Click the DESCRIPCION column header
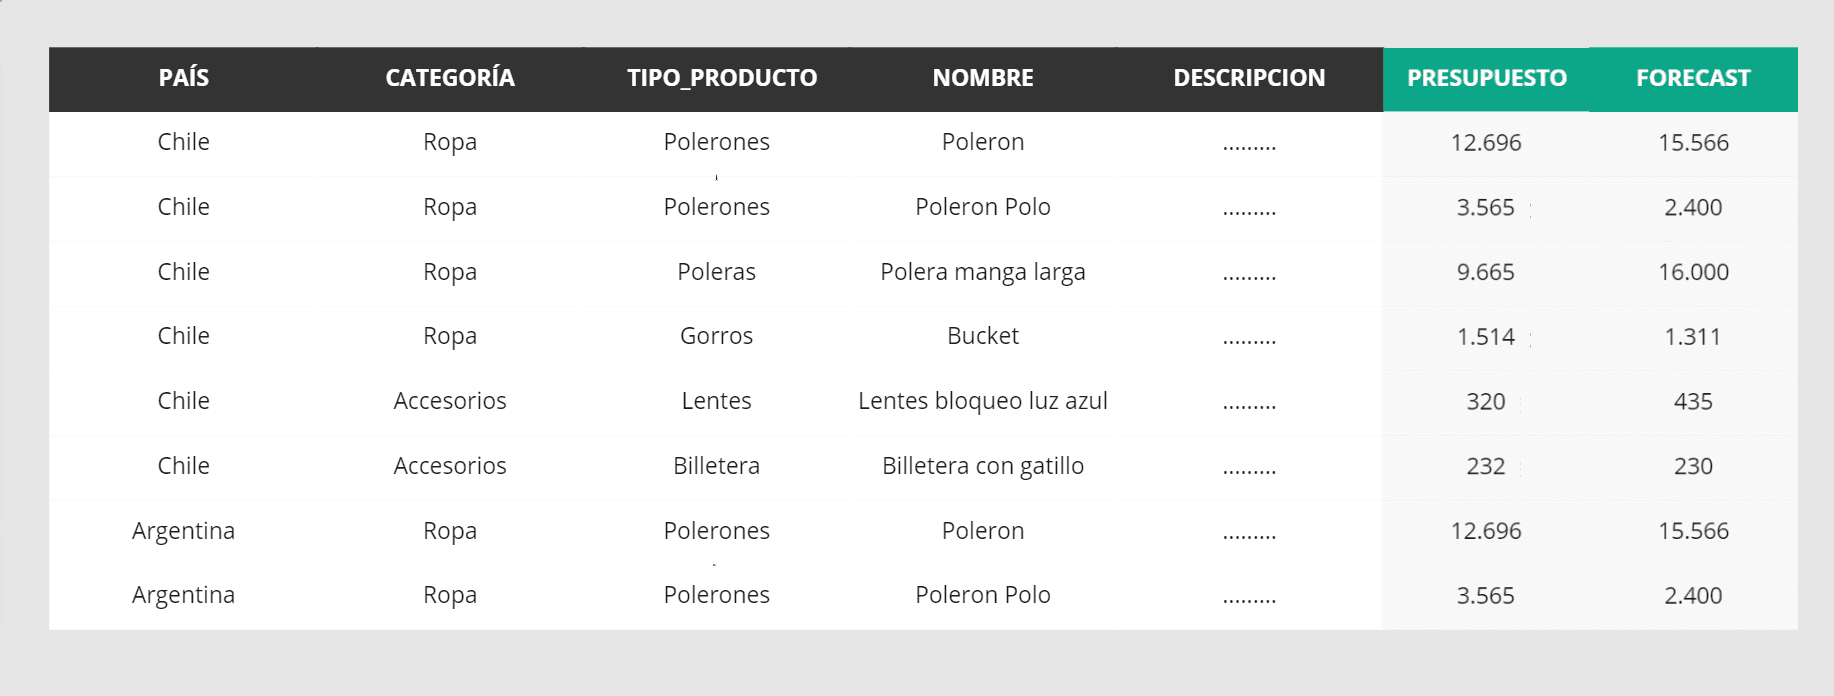Viewport: 1834px width, 696px height. 1249,78
